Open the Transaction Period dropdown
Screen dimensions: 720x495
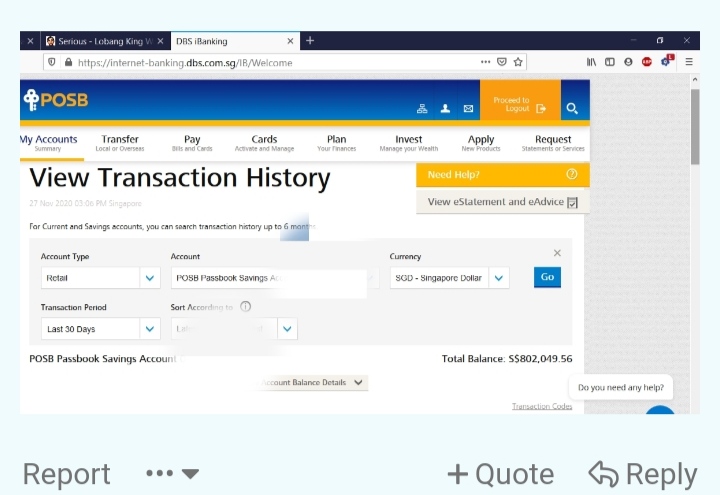tap(150, 329)
